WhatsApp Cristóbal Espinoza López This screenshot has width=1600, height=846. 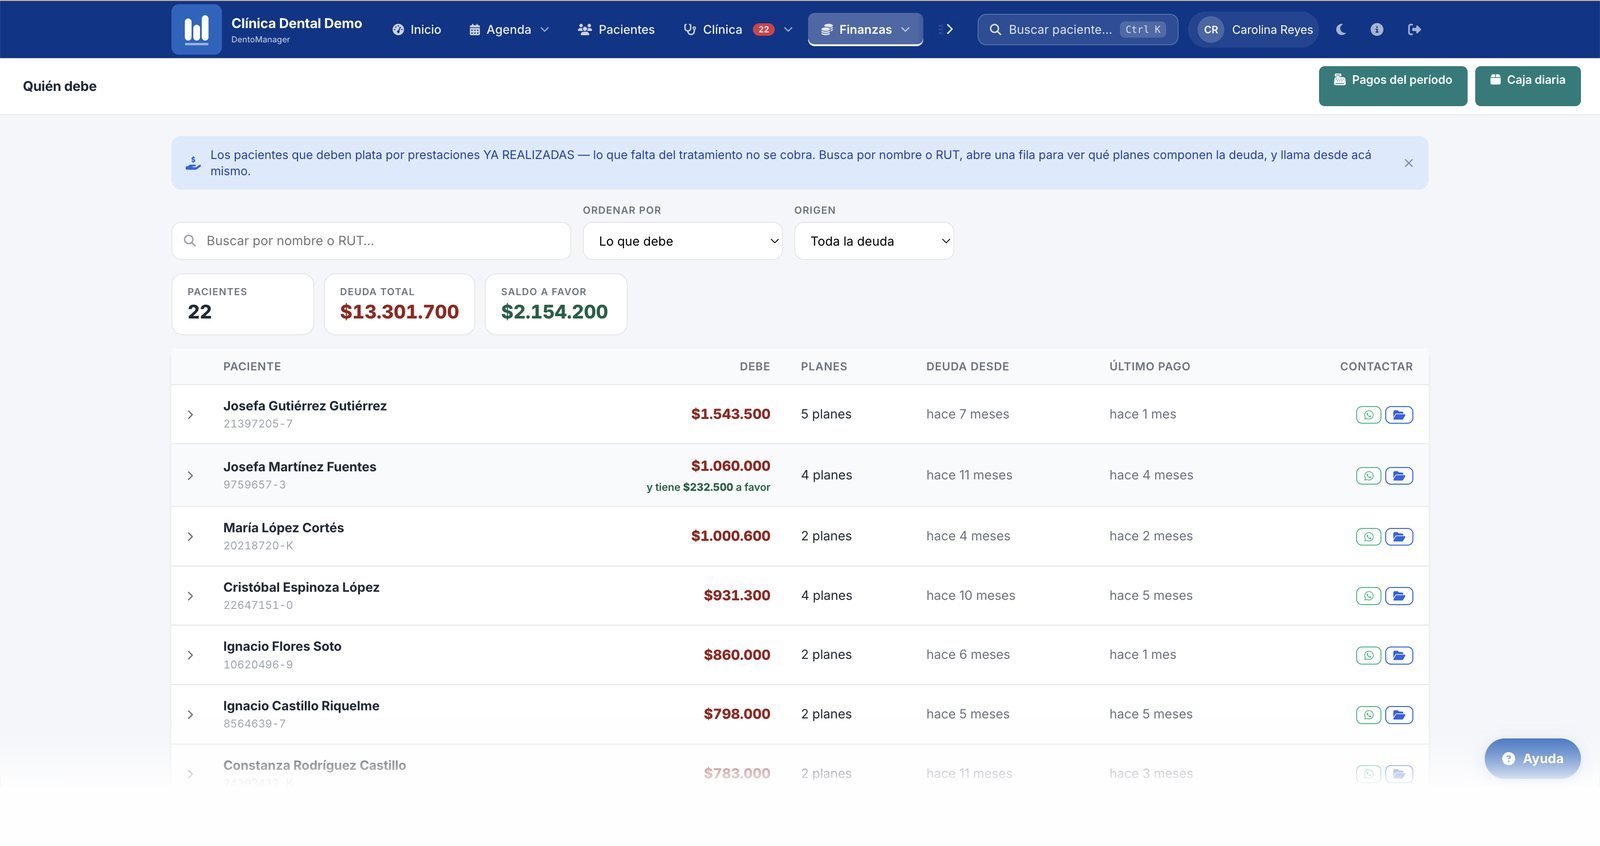coord(1368,596)
